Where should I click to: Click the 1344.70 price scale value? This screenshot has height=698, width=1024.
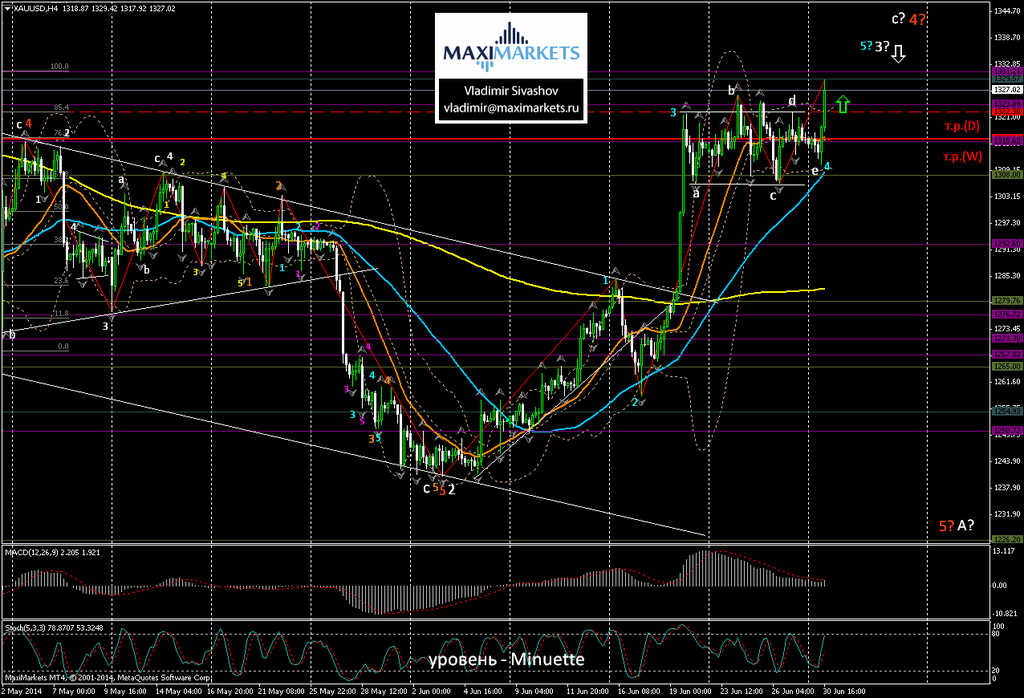(1008, 11)
